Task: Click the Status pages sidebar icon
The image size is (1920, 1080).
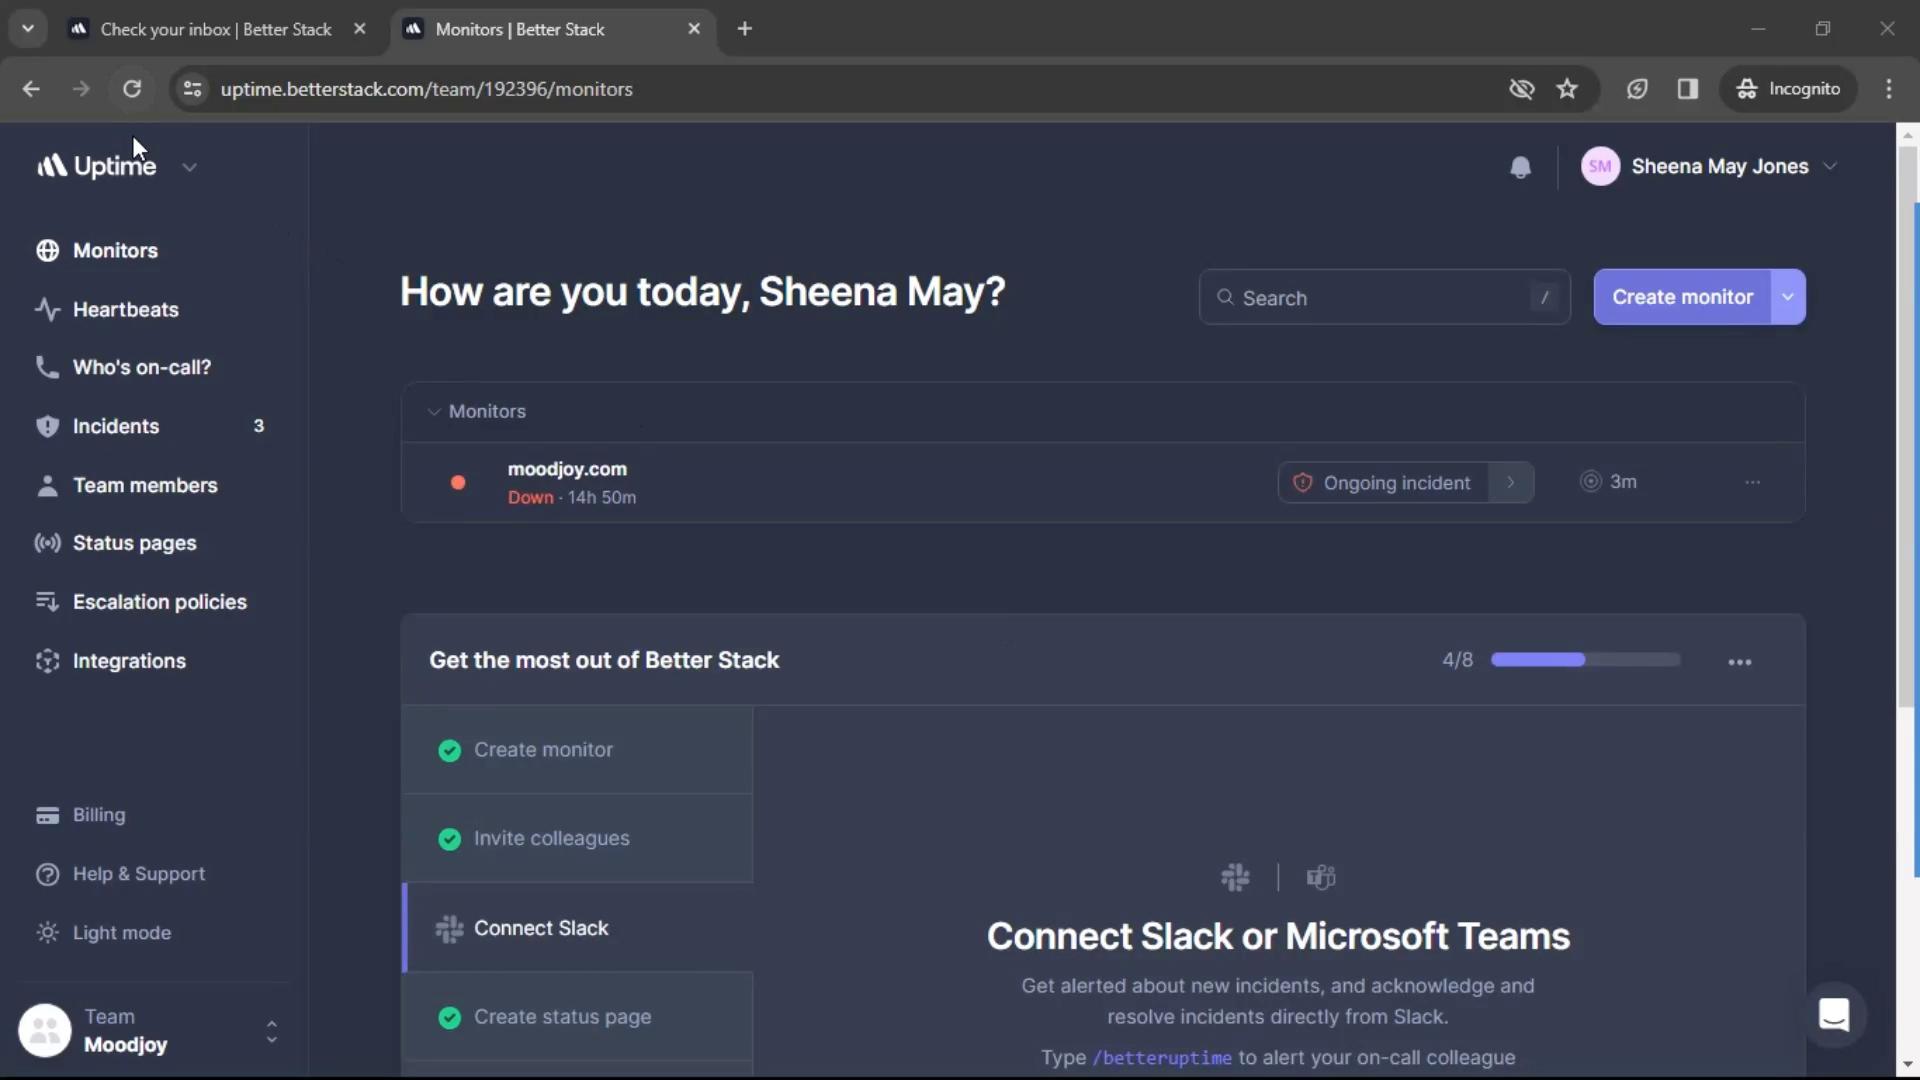Action: (46, 542)
